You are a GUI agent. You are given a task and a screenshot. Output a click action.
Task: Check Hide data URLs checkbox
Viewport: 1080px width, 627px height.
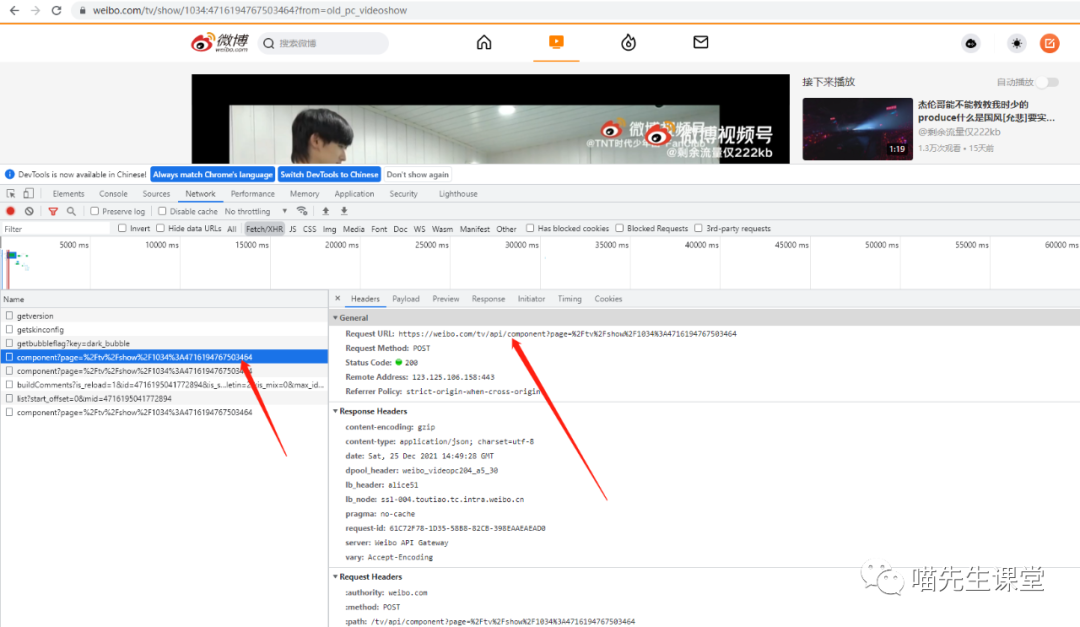point(160,228)
